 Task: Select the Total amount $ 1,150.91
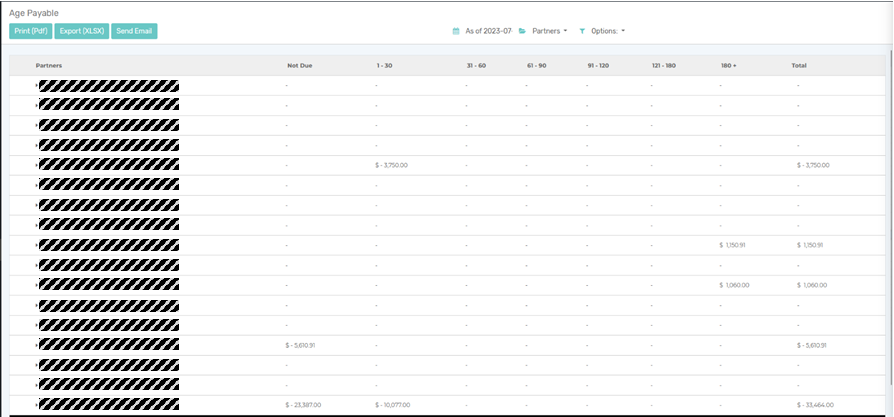pyautogui.click(x=810, y=245)
